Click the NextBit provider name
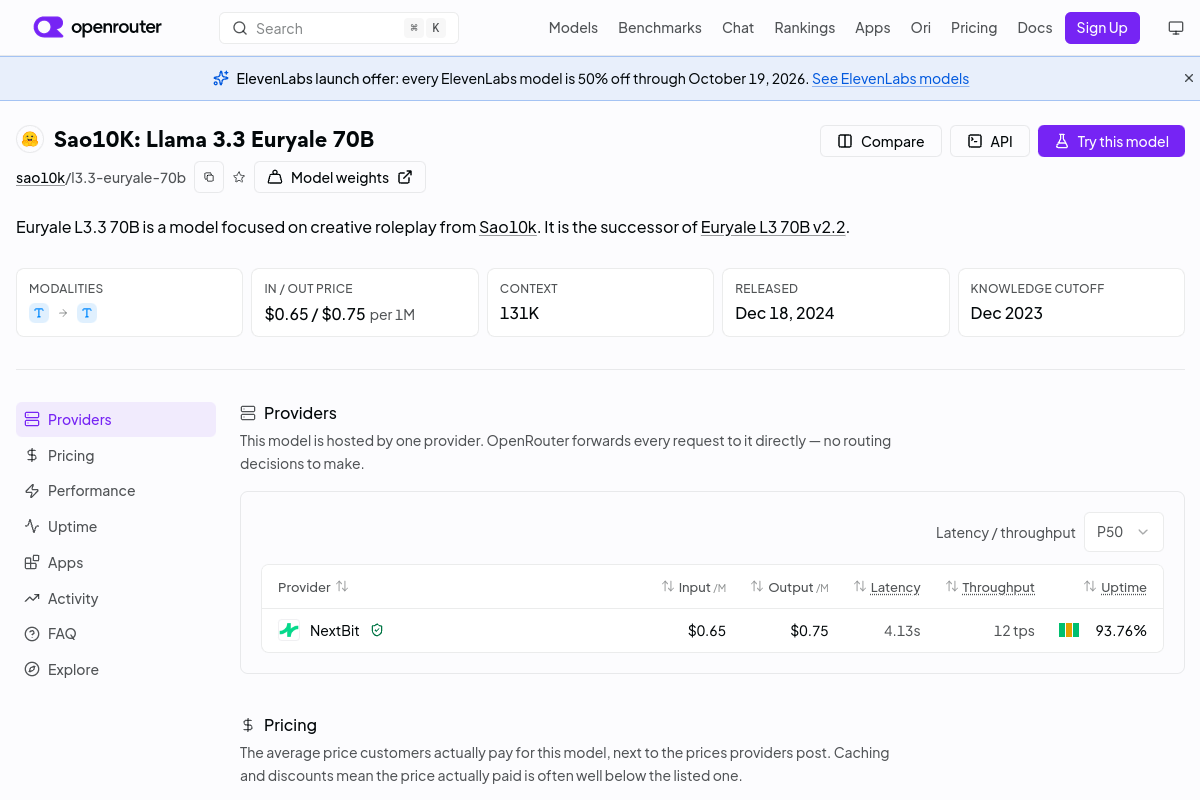1200x800 pixels. coord(334,630)
